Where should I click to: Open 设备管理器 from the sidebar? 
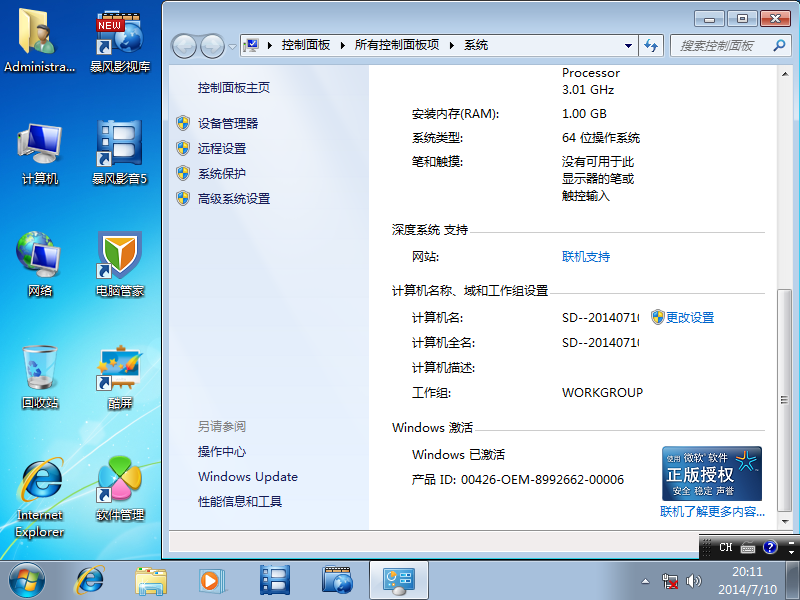(228, 123)
